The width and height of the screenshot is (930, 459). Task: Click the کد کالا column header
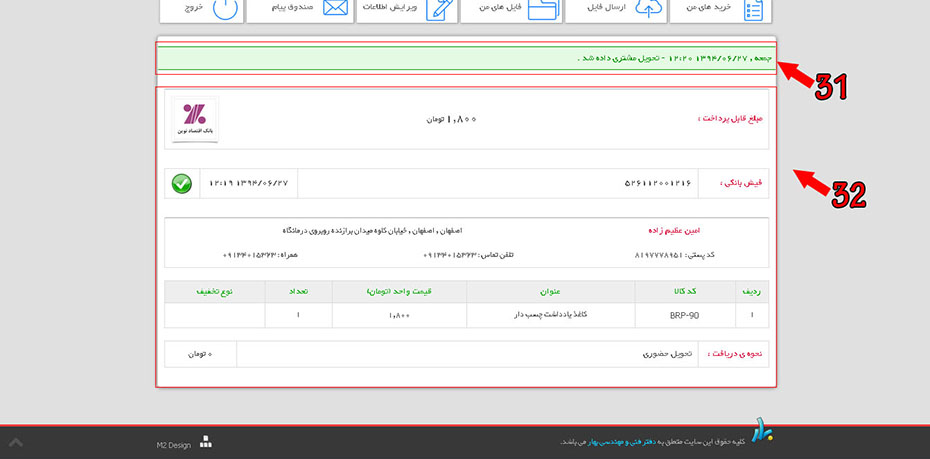tap(684, 291)
